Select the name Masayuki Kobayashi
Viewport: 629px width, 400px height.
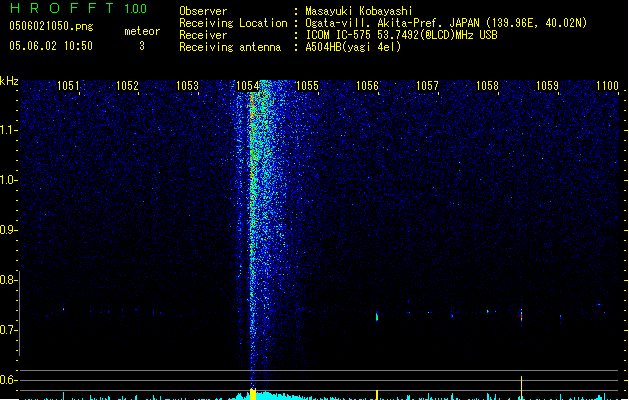point(359,11)
